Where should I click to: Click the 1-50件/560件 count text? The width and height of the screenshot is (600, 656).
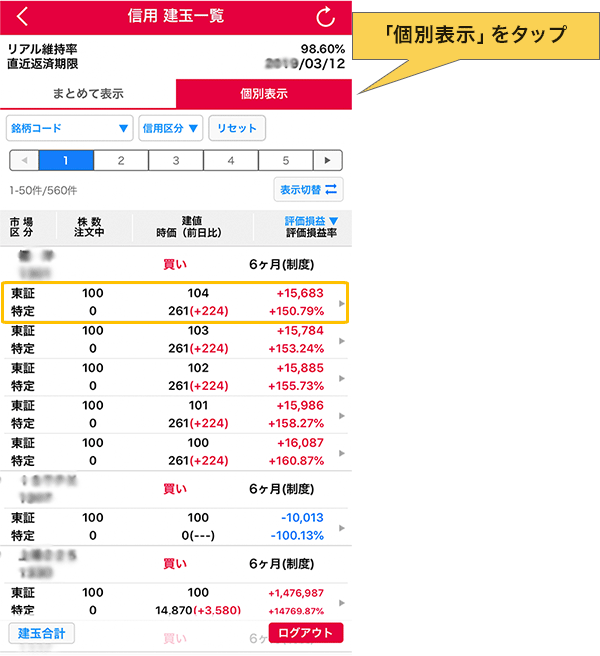pyautogui.click(x=44, y=191)
